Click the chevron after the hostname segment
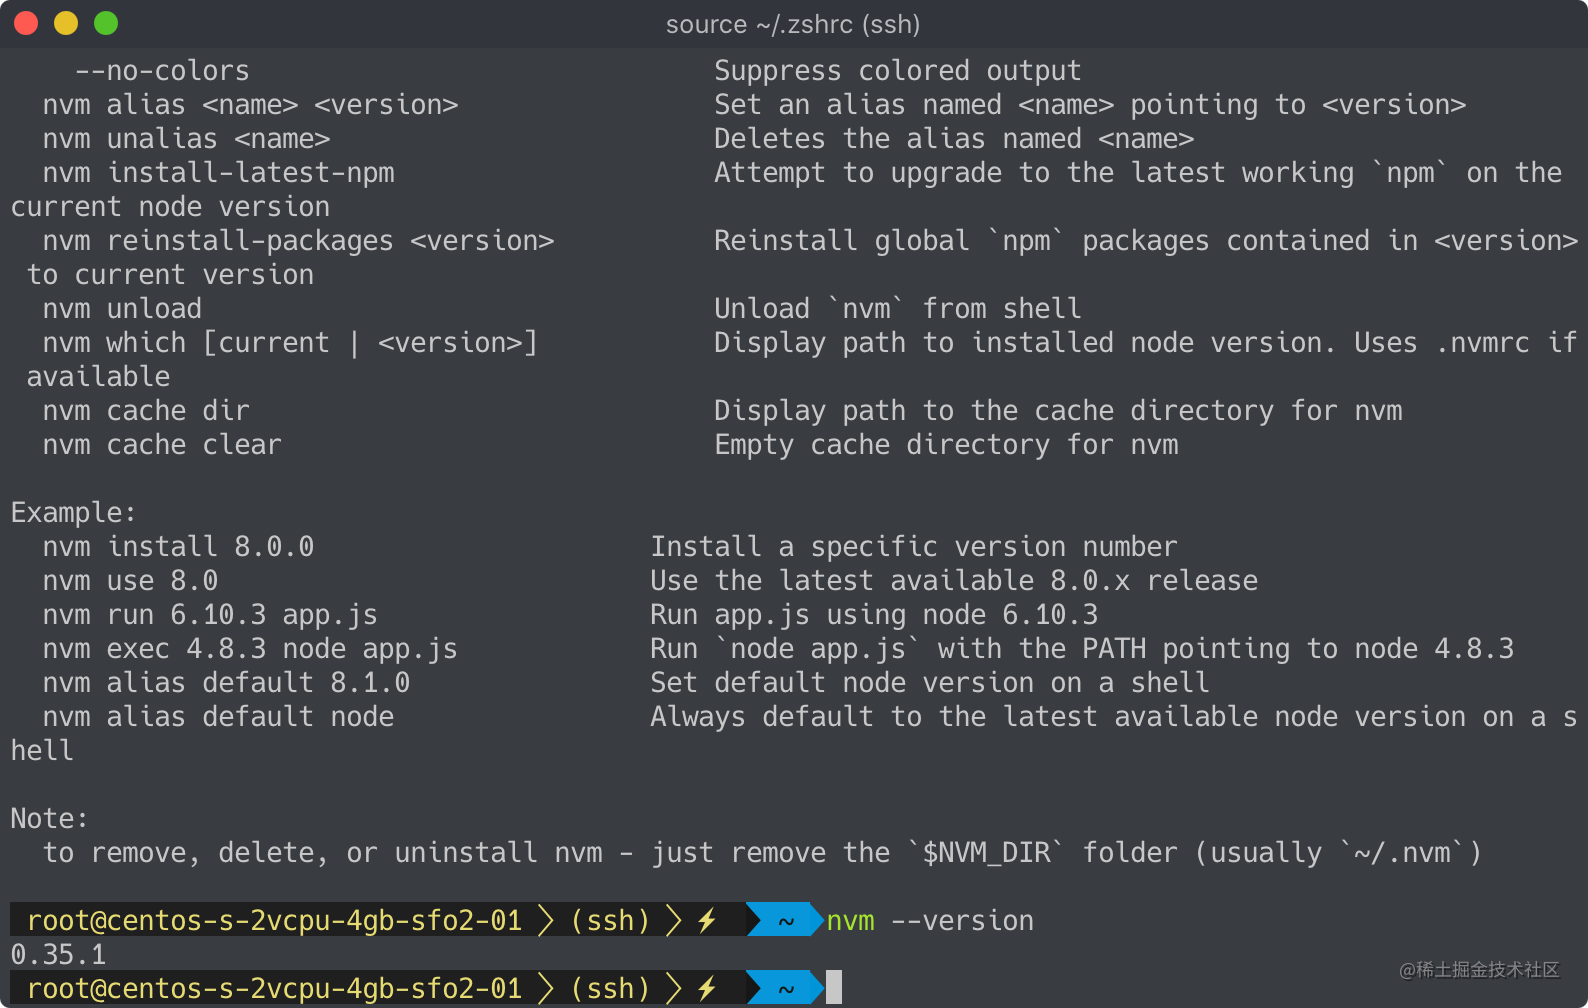This screenshot has width=1588, height=1008. (545, 920)
